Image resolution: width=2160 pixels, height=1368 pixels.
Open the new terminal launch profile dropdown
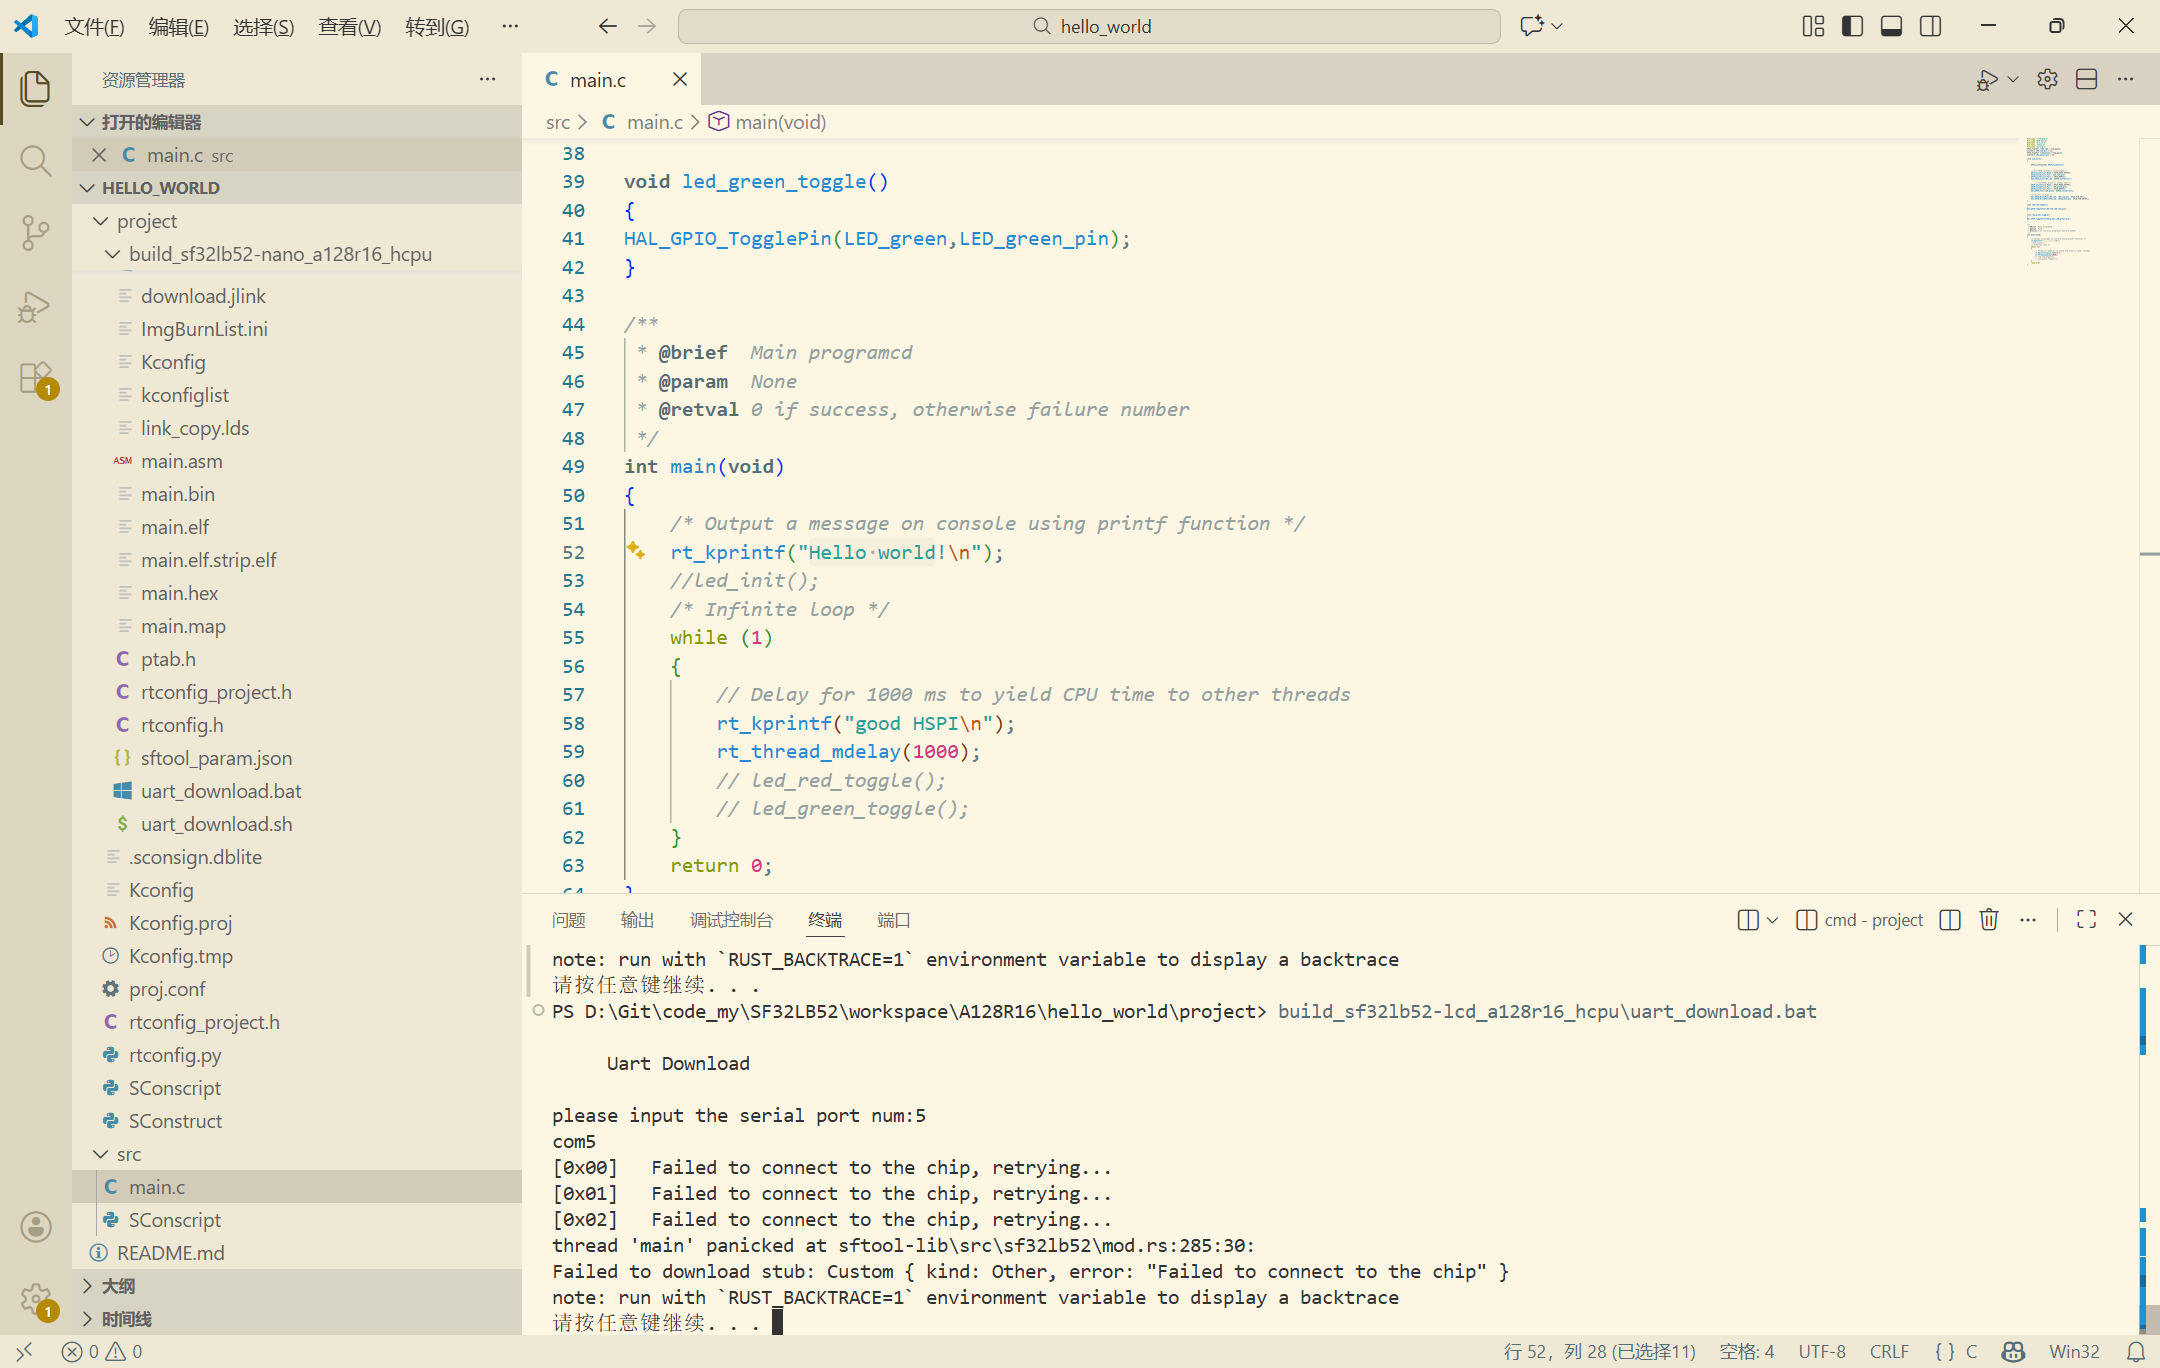click(1772, 920)
